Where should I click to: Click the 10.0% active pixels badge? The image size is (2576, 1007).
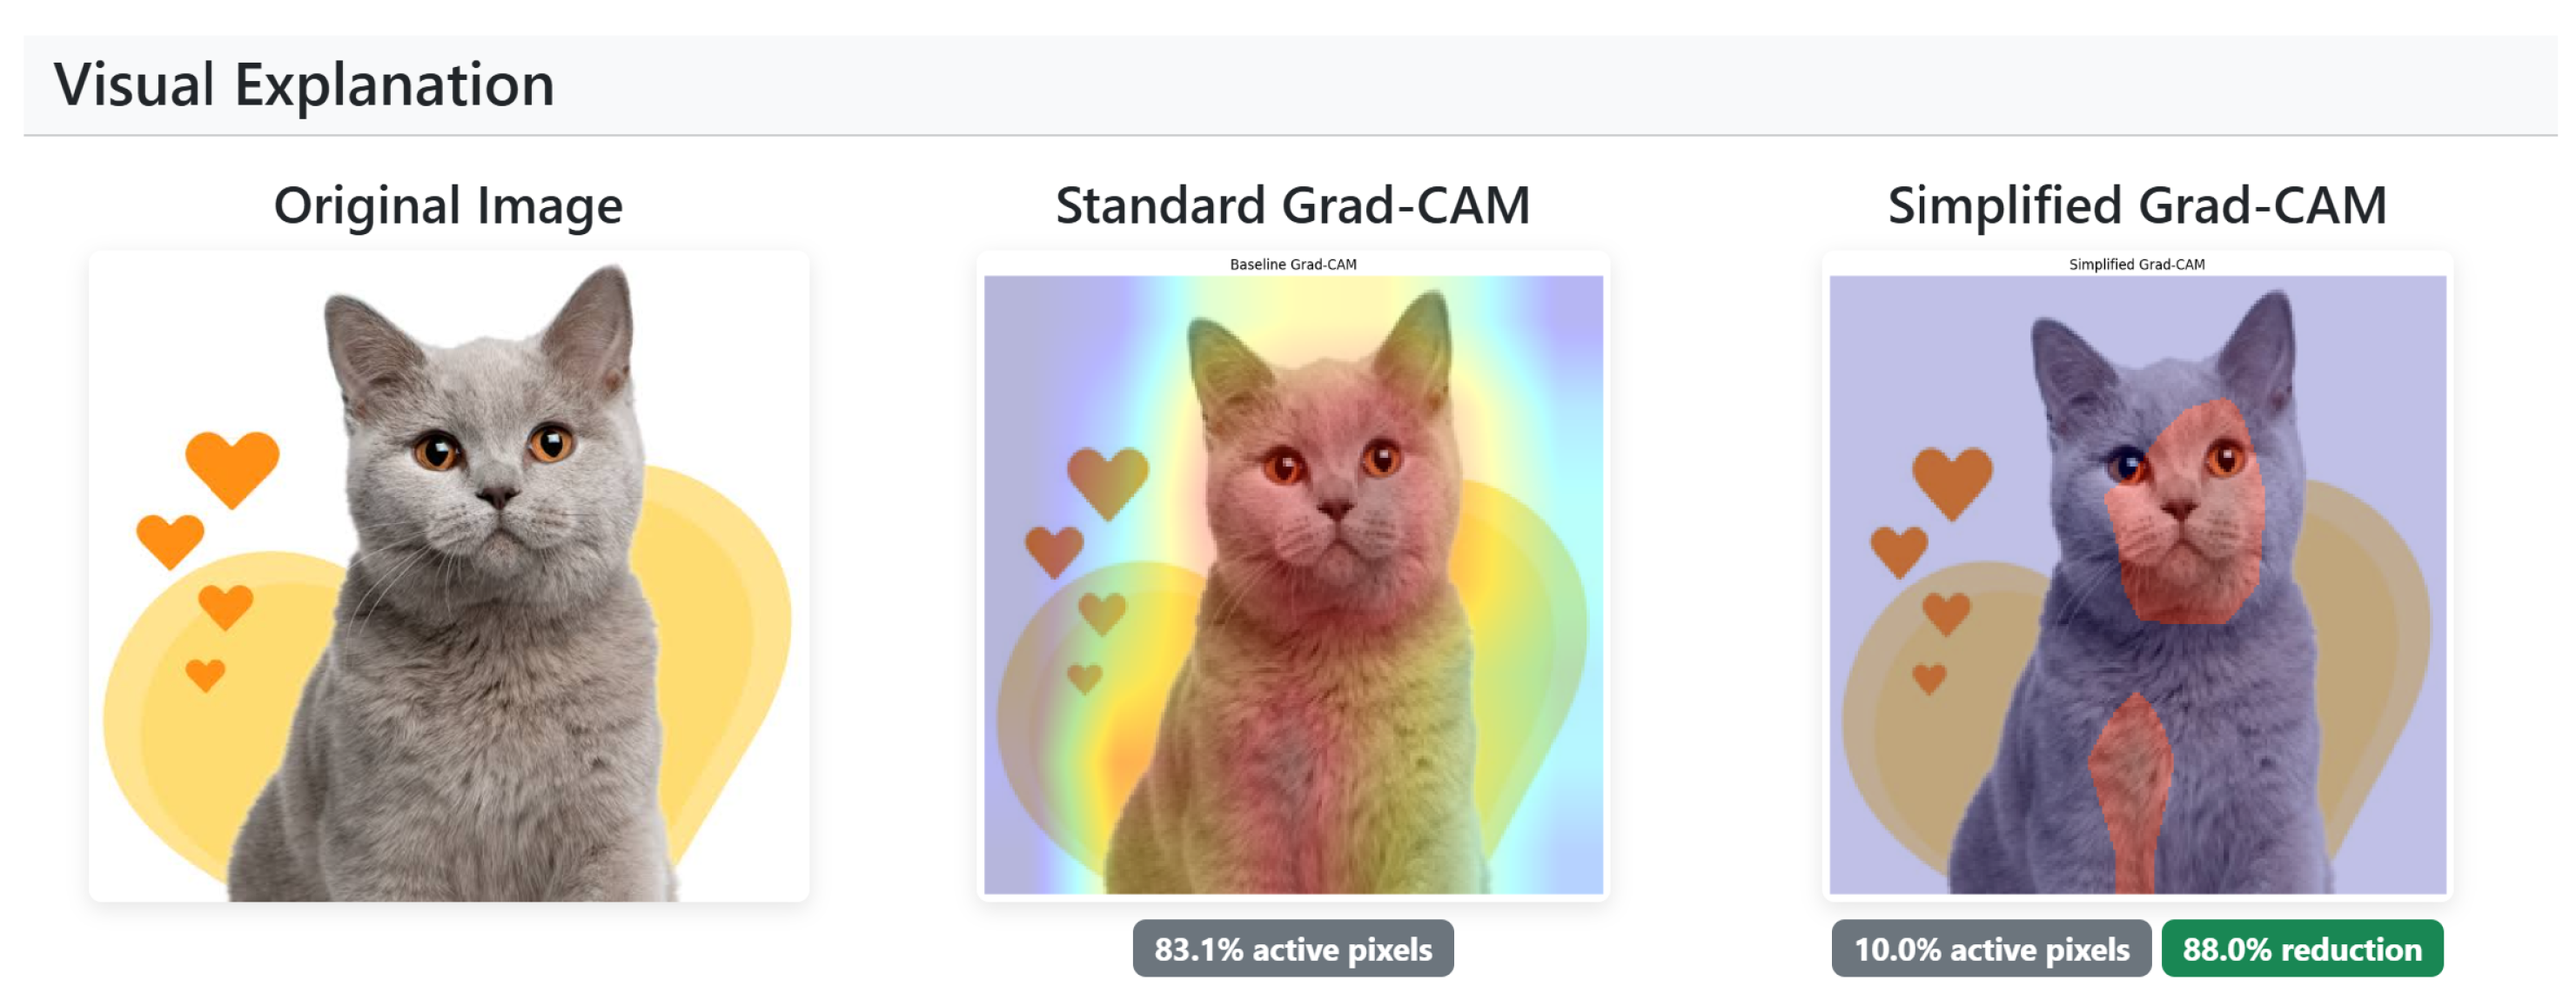point(1990,948)
